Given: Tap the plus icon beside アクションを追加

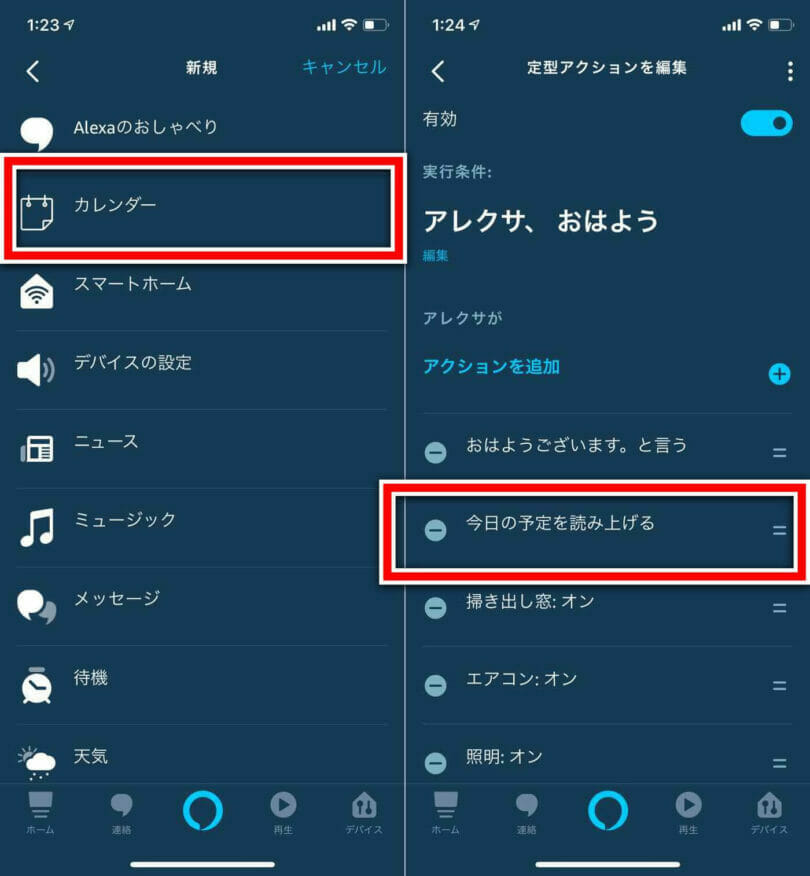Looking at the screenshot, I should point(779,374).
